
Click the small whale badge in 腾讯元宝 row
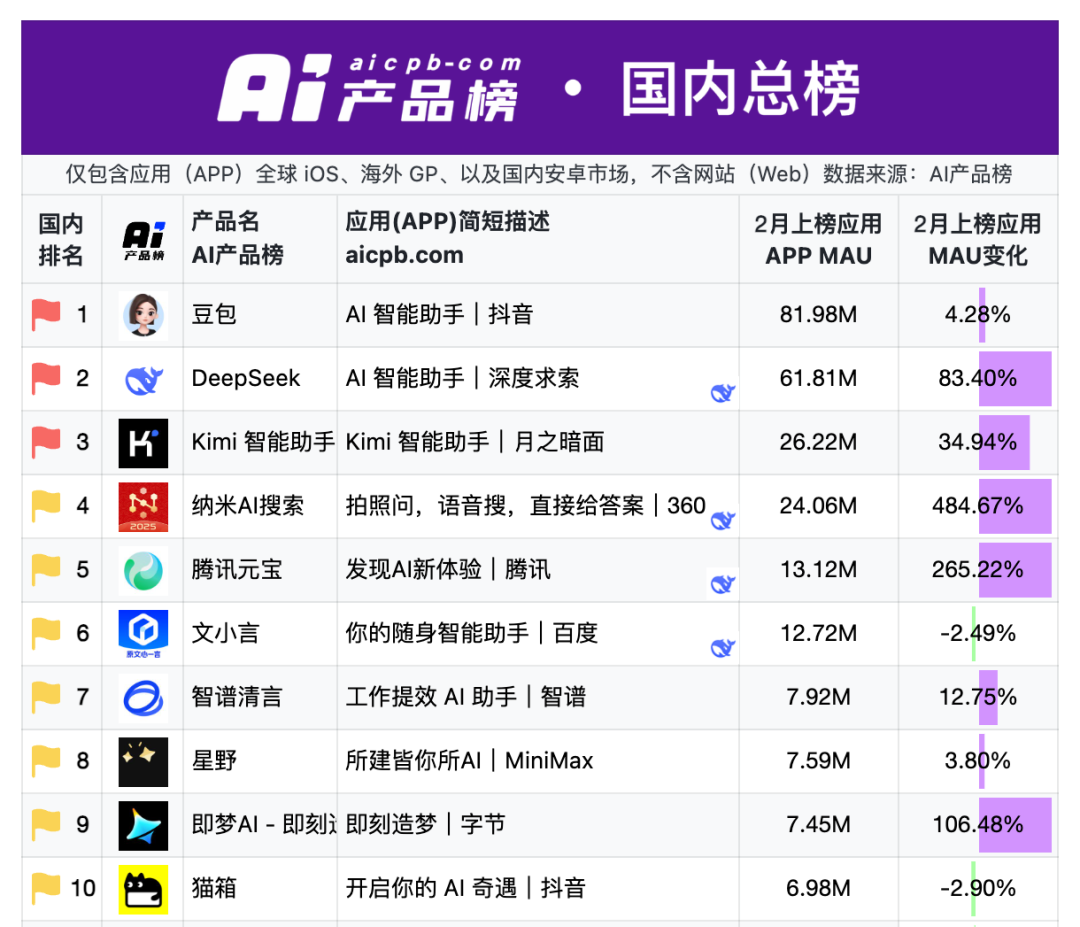722,584
